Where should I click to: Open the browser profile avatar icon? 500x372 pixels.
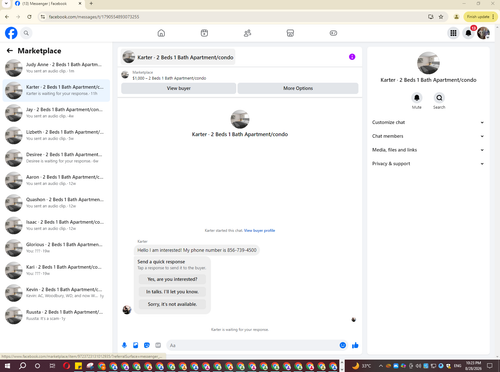(x=456, y=17)
